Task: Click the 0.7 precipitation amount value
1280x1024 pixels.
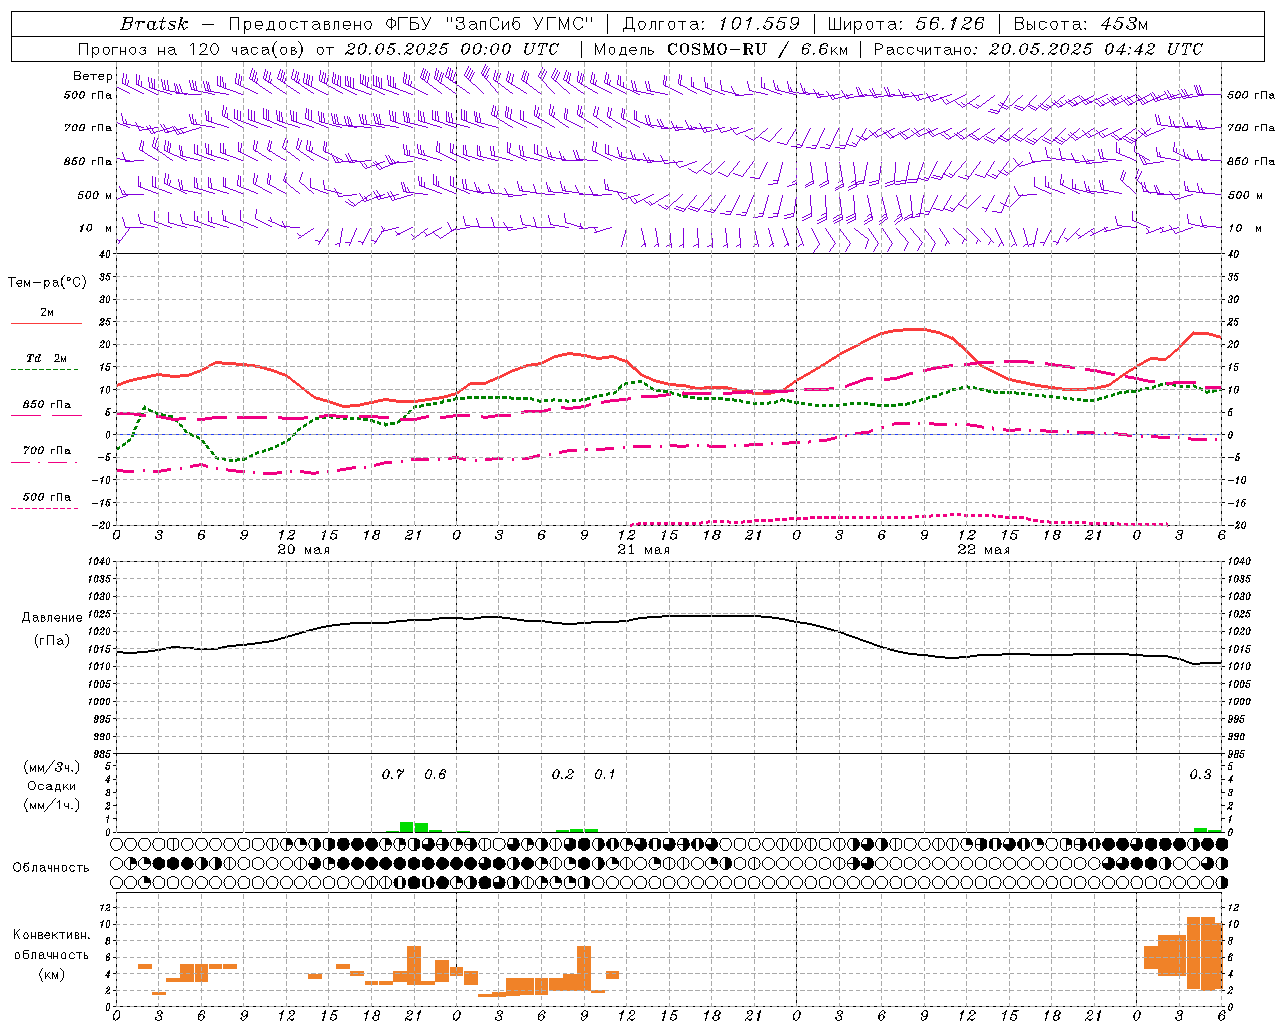Action: coord(393,774)
